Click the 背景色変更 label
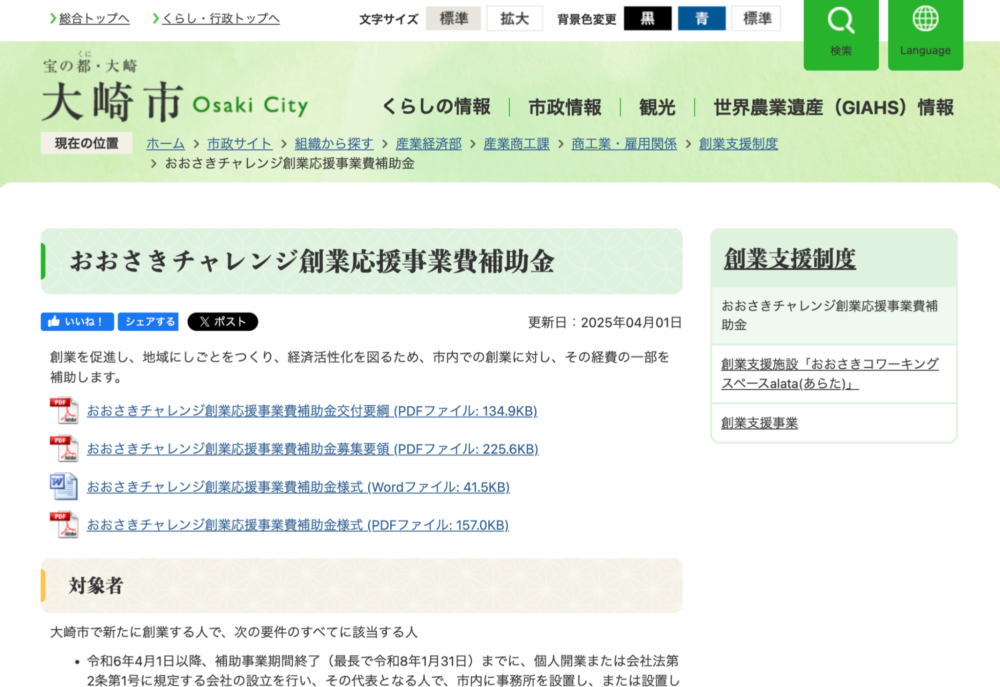 click(x=587, y=19)
